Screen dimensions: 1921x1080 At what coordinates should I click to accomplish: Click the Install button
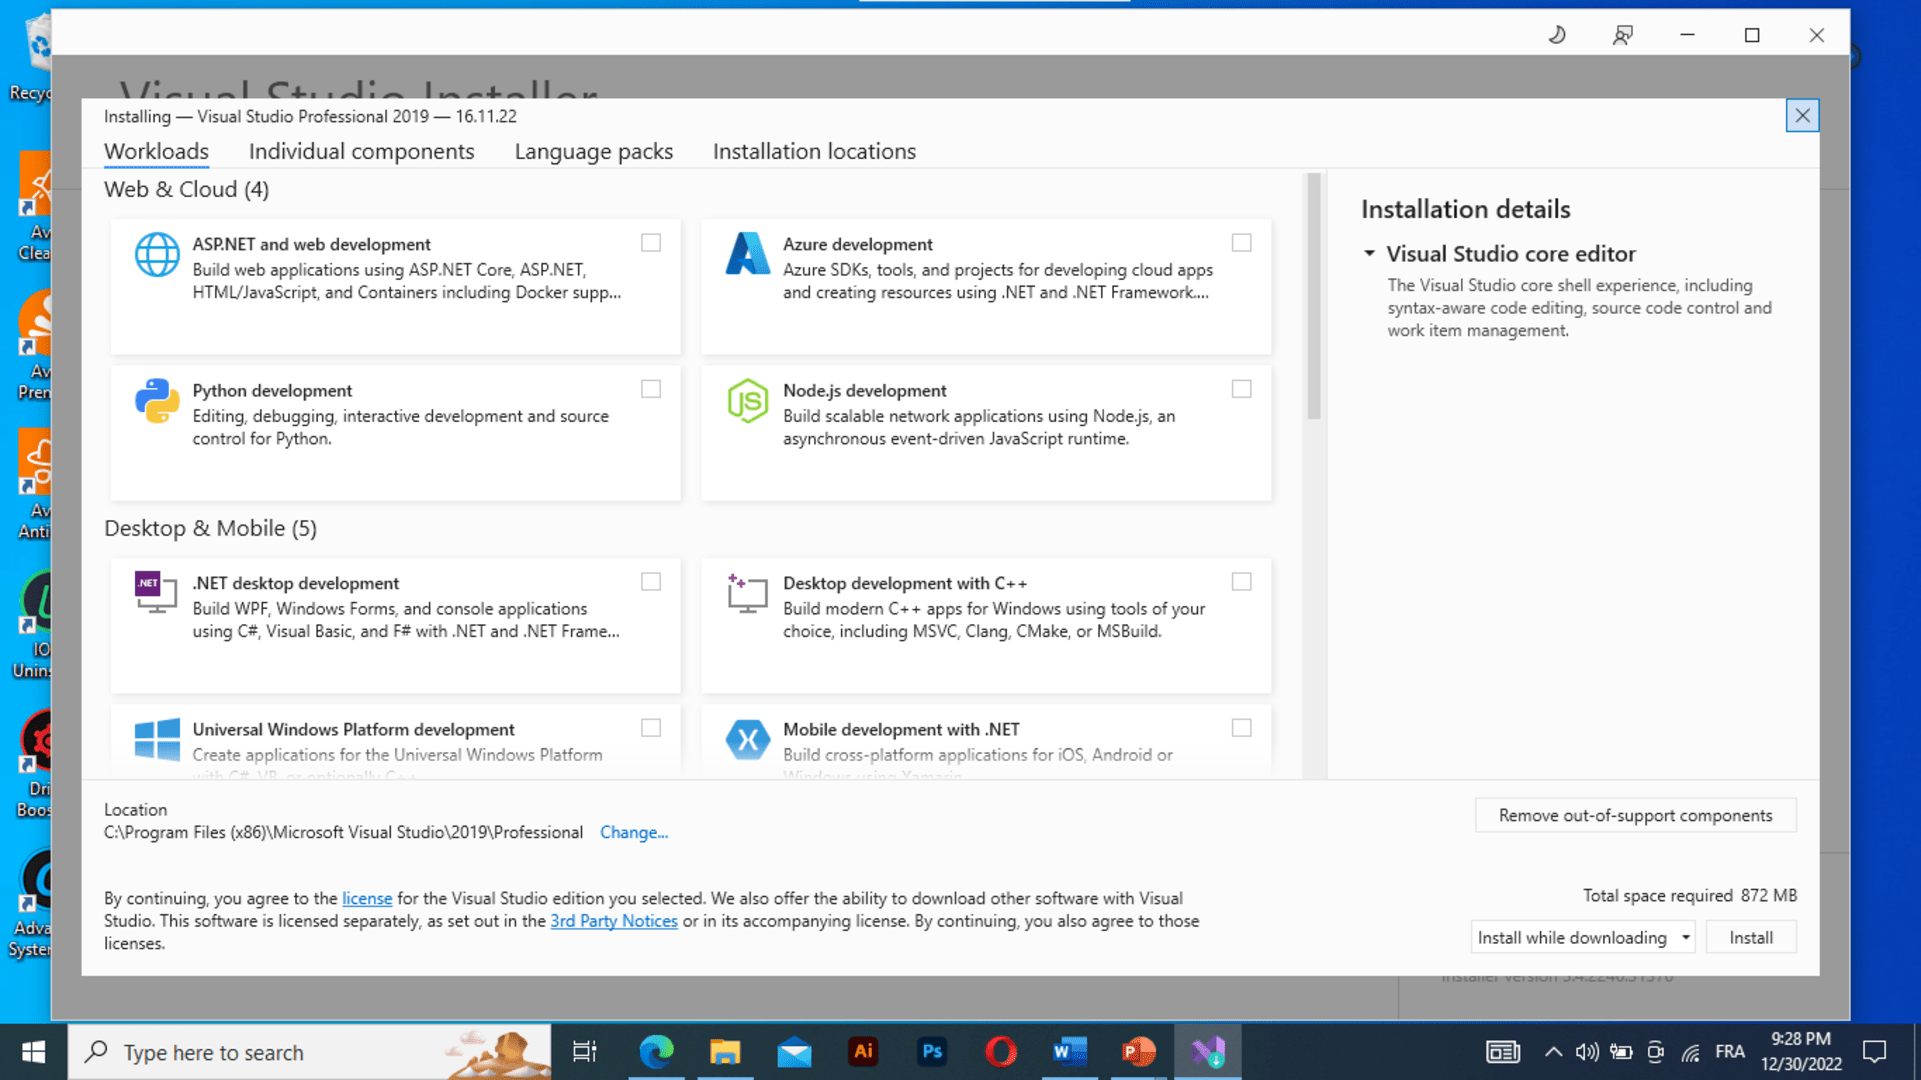tap(1751, 937)
